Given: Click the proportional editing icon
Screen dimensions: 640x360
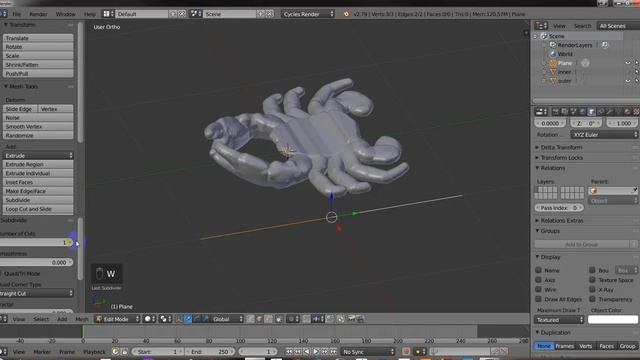Looking at the screenshot, I should point(293,319).
